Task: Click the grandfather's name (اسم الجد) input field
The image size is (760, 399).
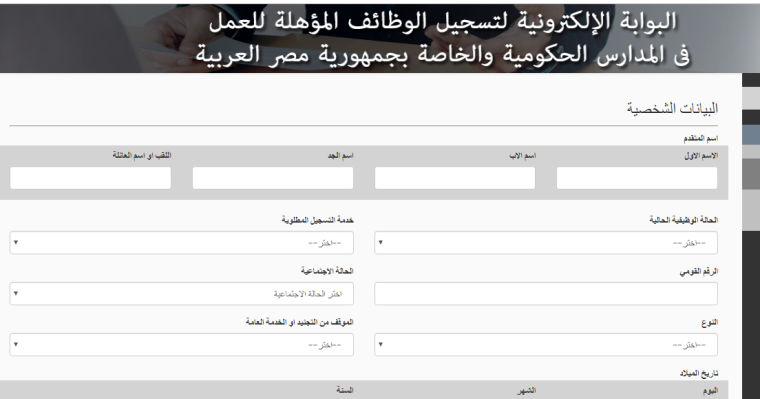Action: (273, 178)
